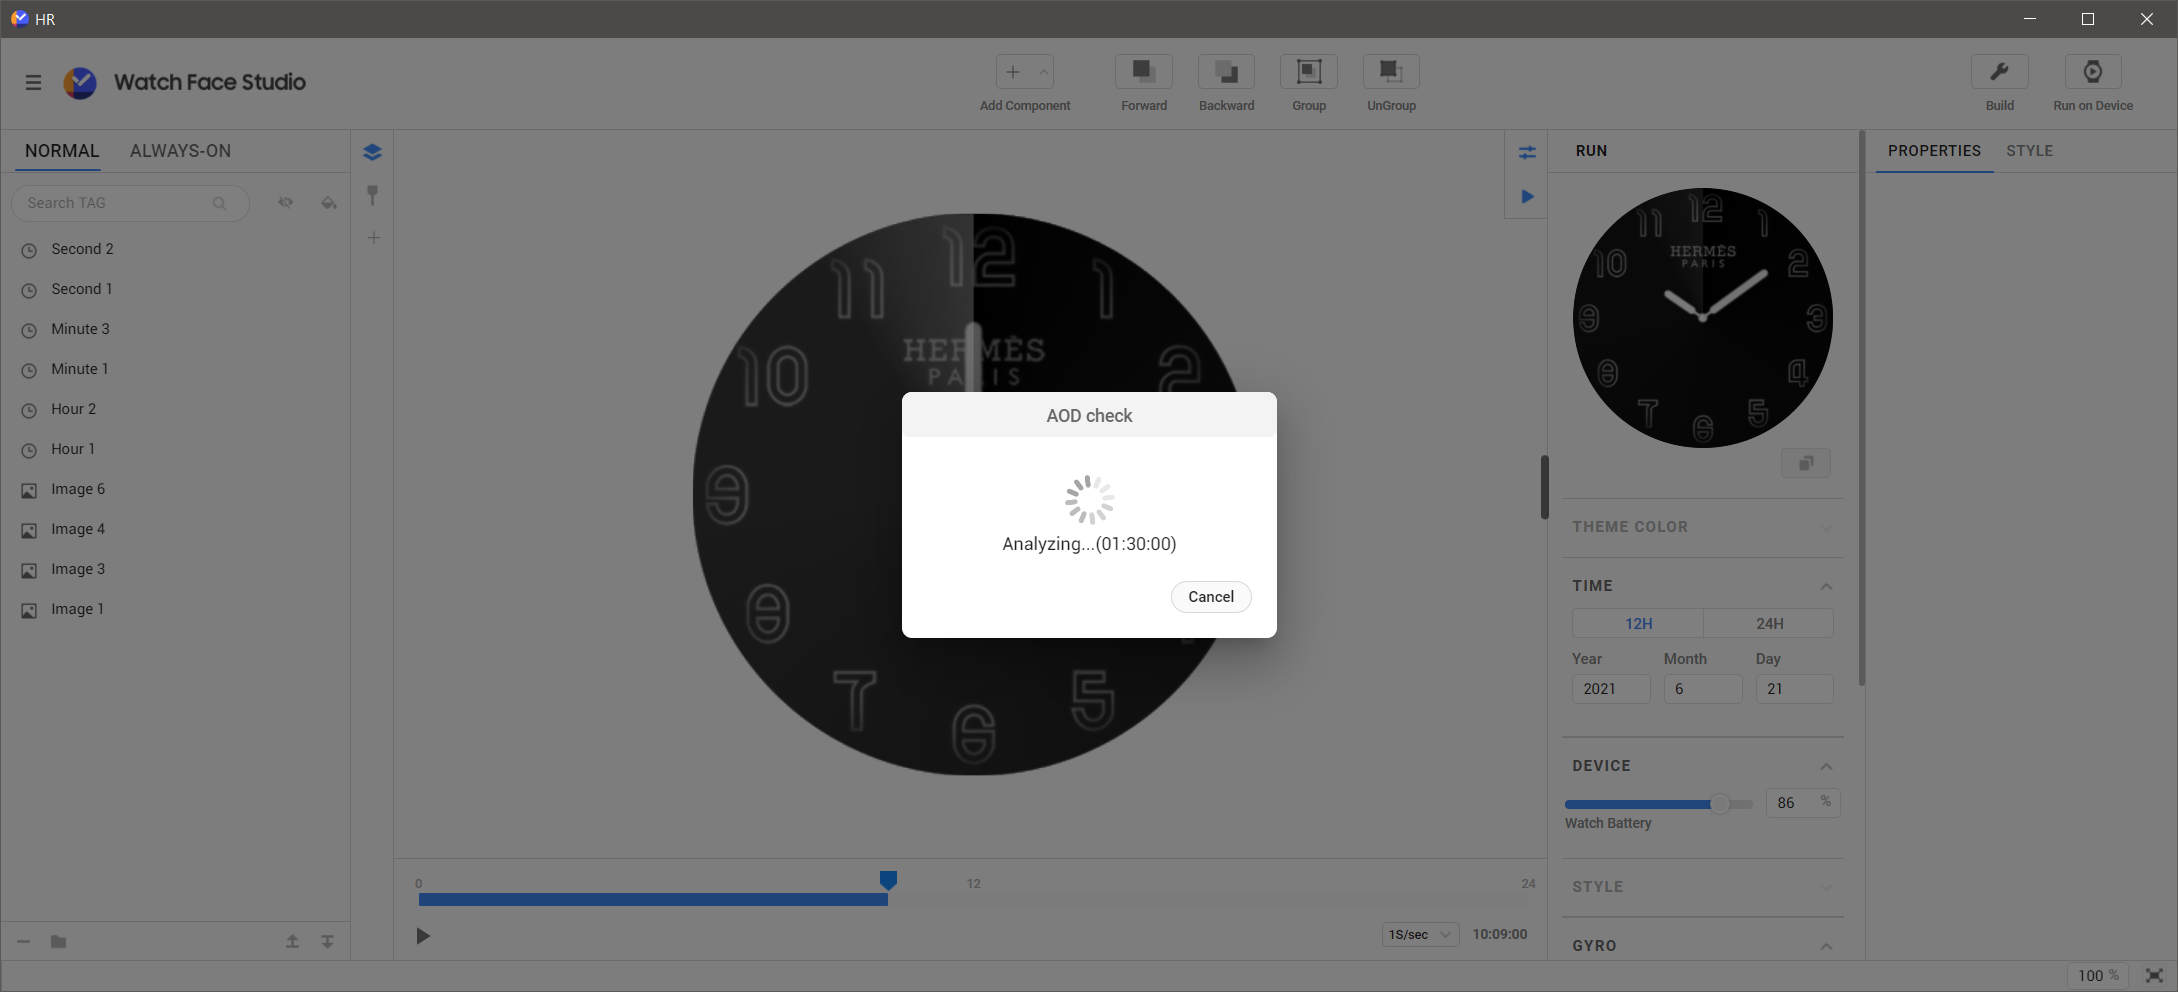Select the 24H time format

(1769, 623)
